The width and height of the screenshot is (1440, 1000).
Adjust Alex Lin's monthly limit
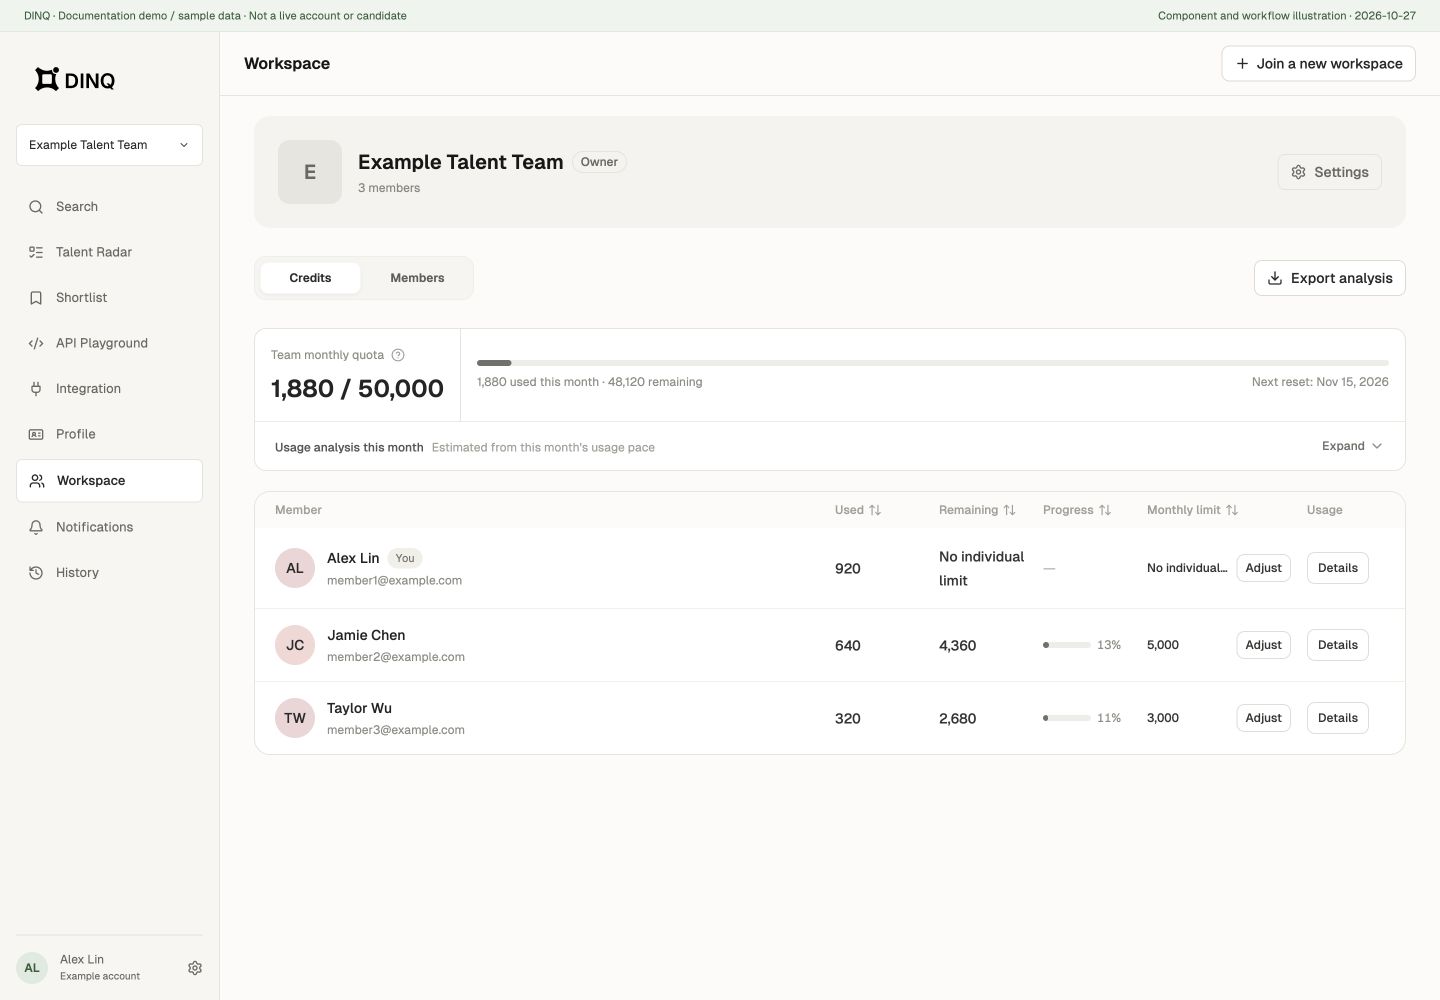(x=1264, y=568)
